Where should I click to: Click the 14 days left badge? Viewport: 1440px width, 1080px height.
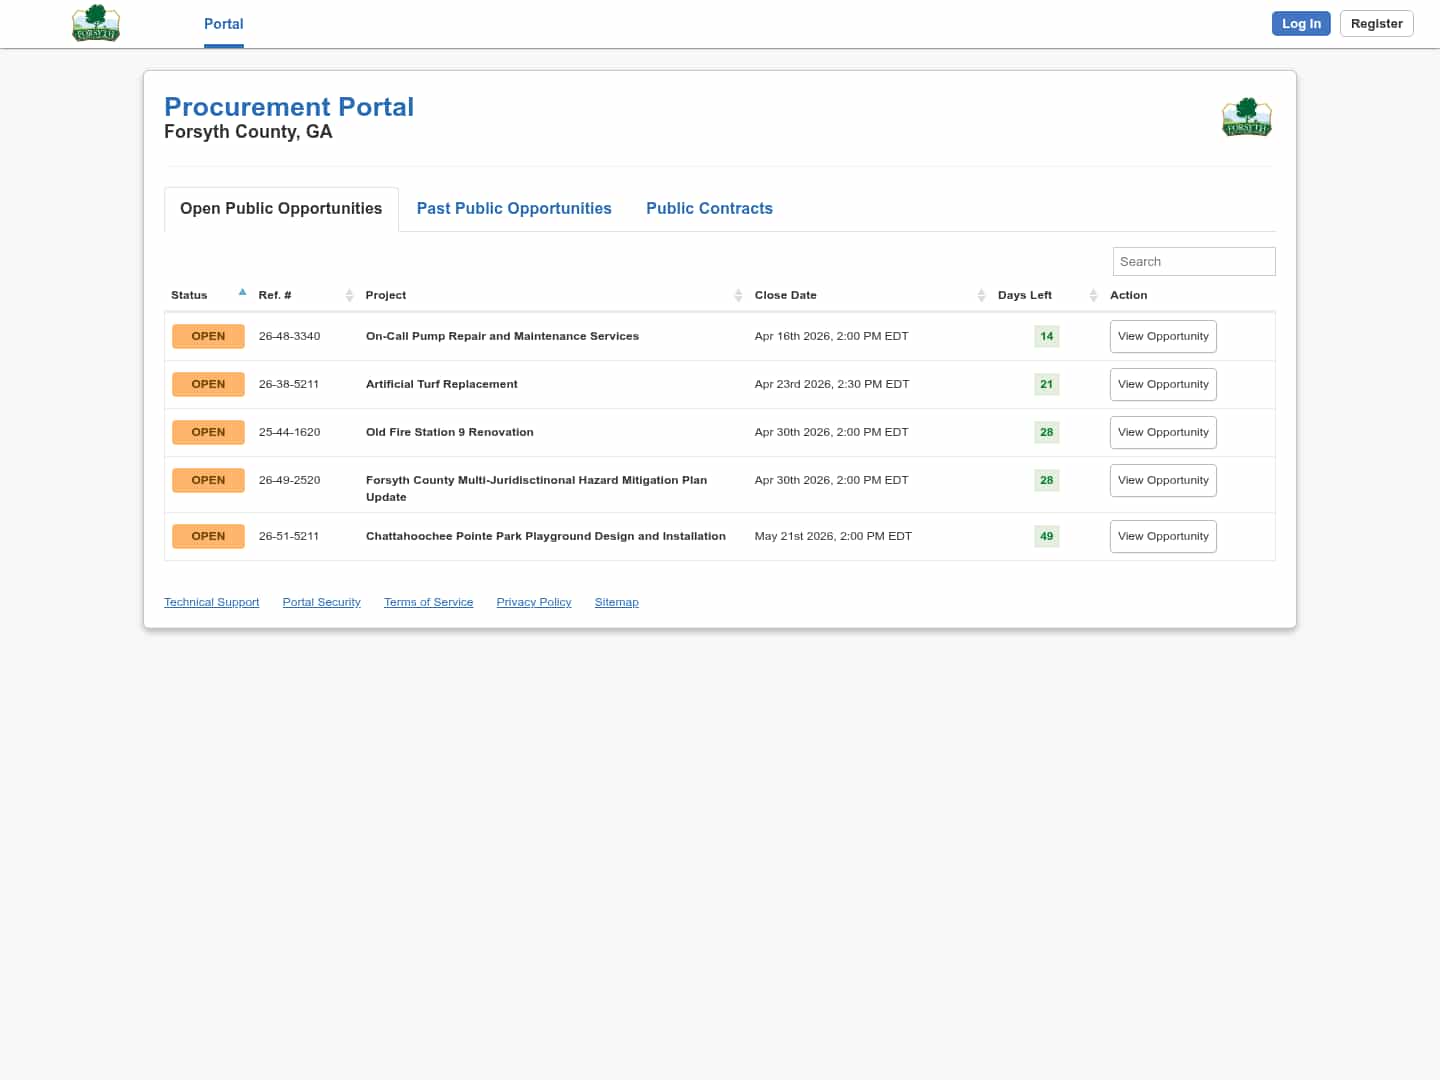click(x=1046, y=336)
